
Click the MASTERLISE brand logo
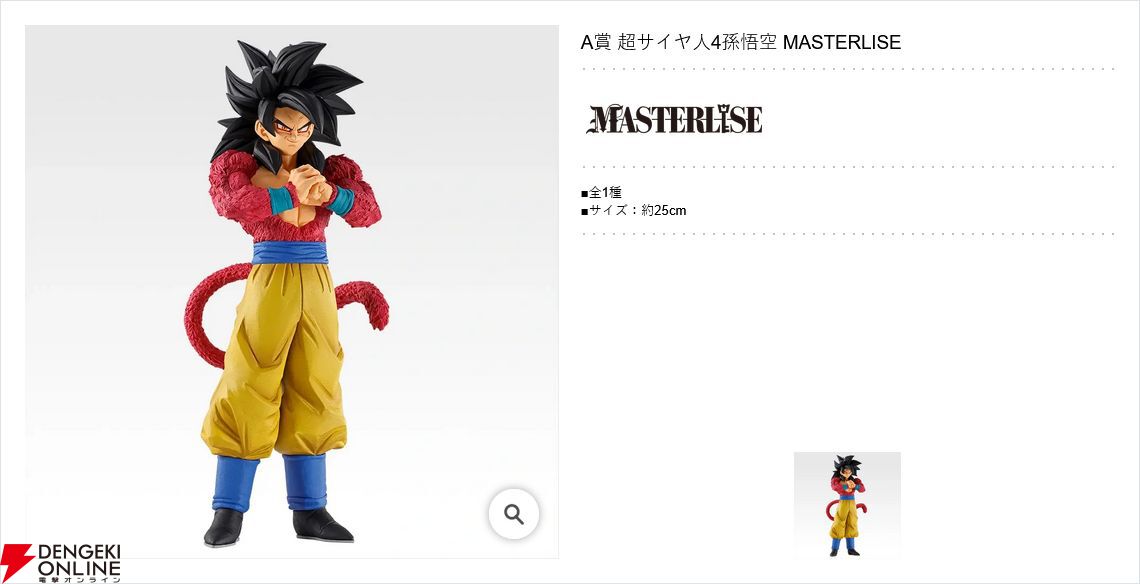[x=675, y=119]
